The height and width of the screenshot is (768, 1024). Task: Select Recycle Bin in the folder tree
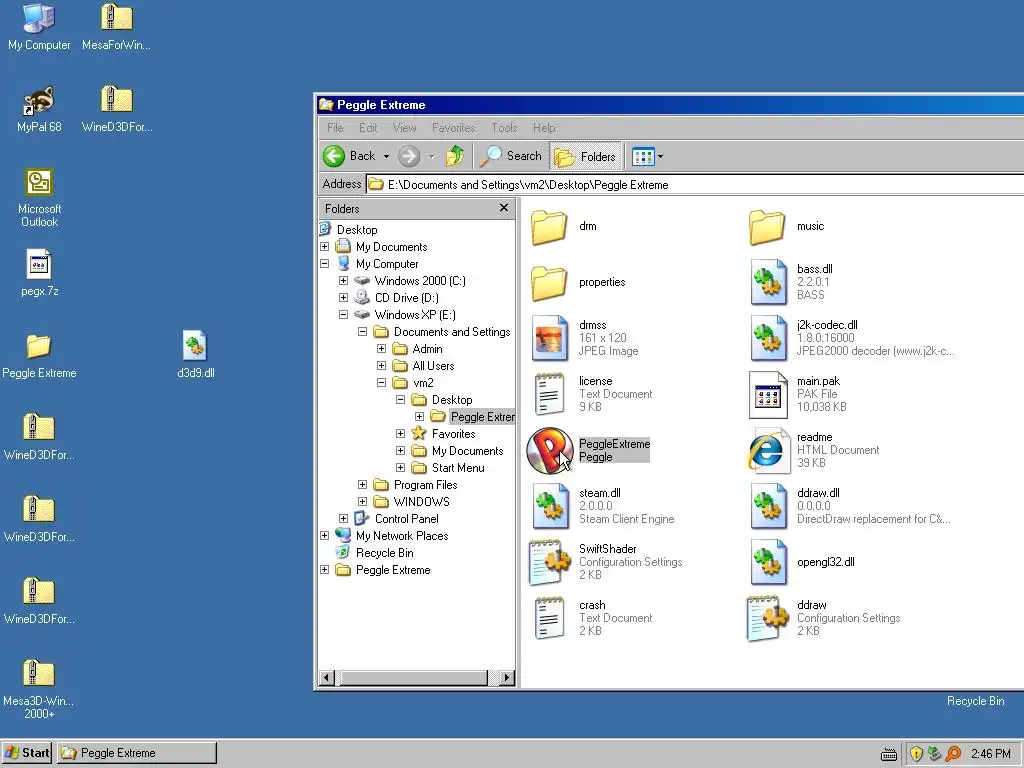tap(384, 552)
